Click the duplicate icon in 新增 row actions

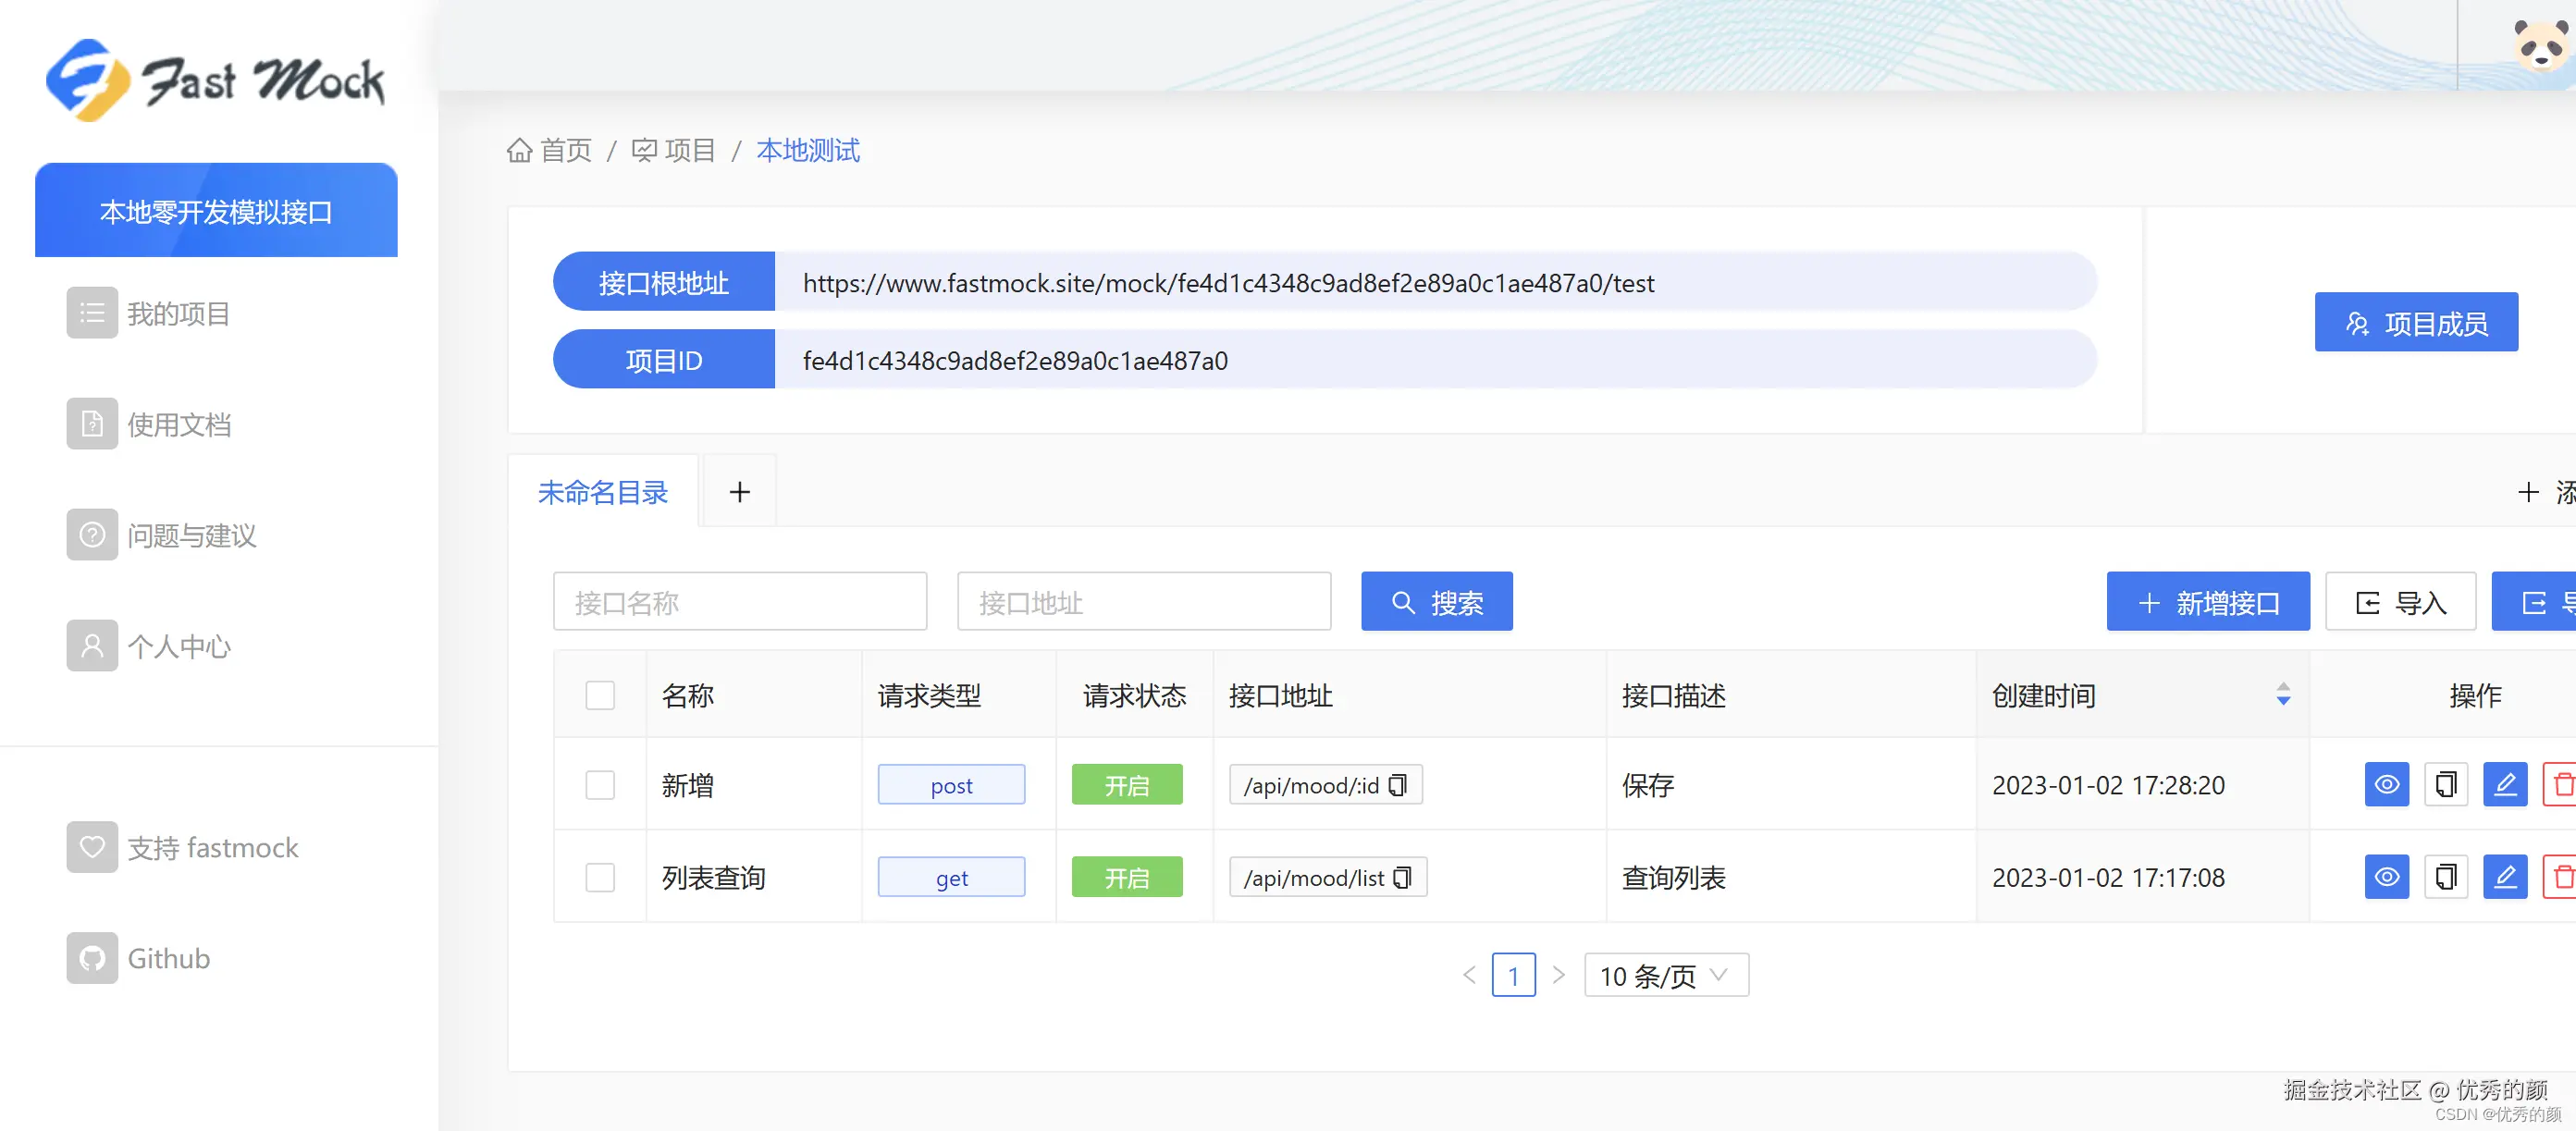tap(2445, 785)
